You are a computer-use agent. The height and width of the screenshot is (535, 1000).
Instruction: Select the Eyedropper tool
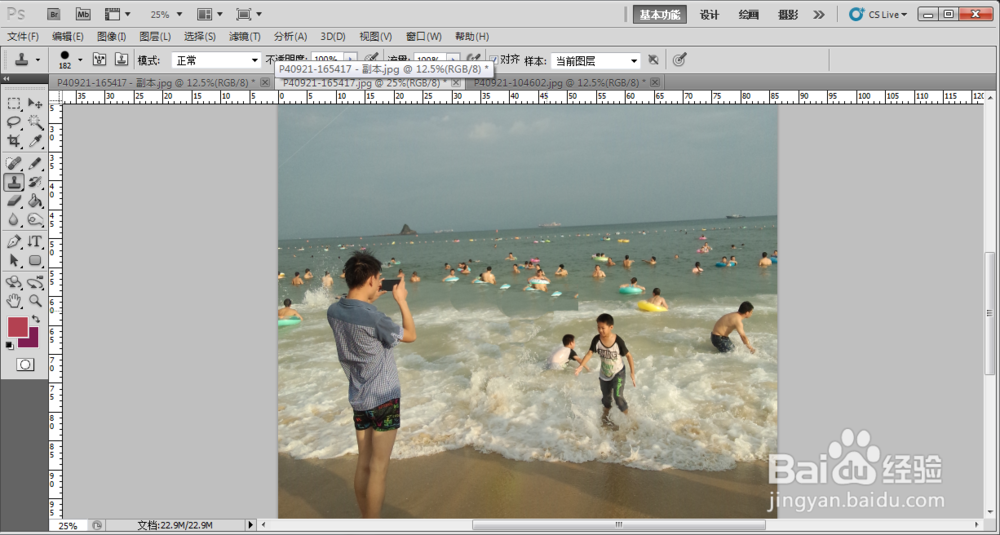coord(35,140)
